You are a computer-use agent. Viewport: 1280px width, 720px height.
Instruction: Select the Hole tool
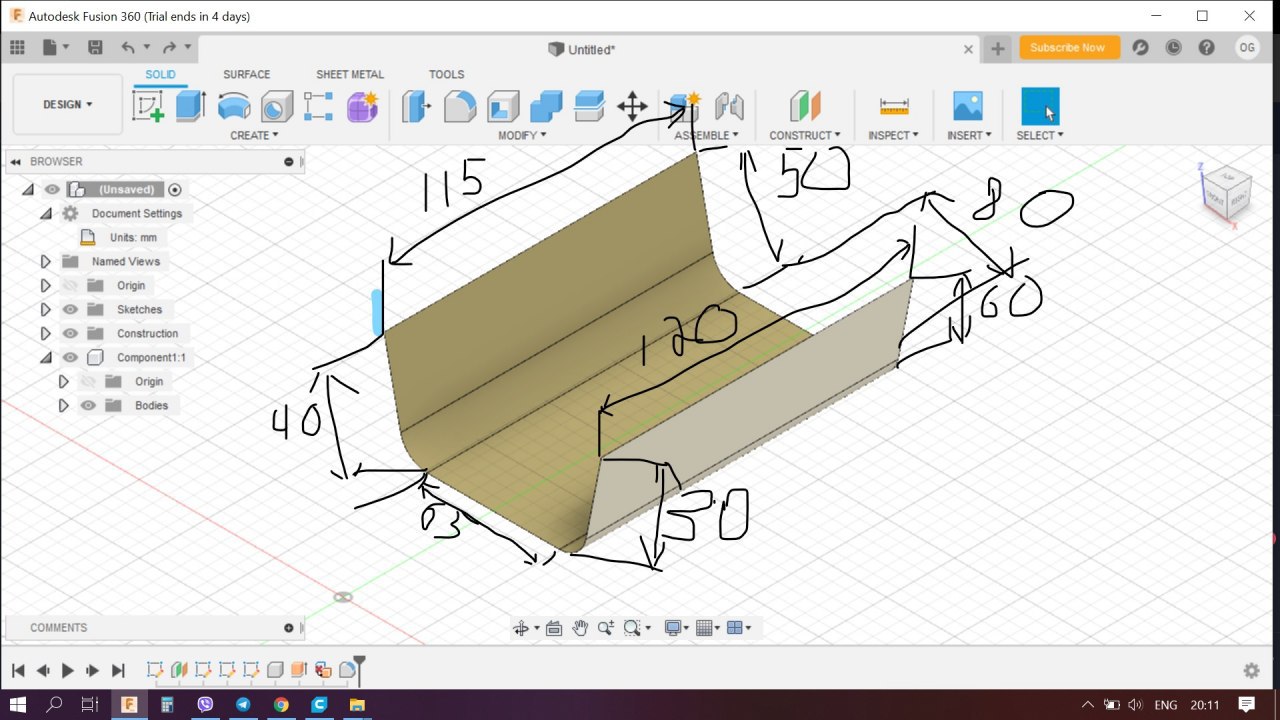tap(277, 106)
